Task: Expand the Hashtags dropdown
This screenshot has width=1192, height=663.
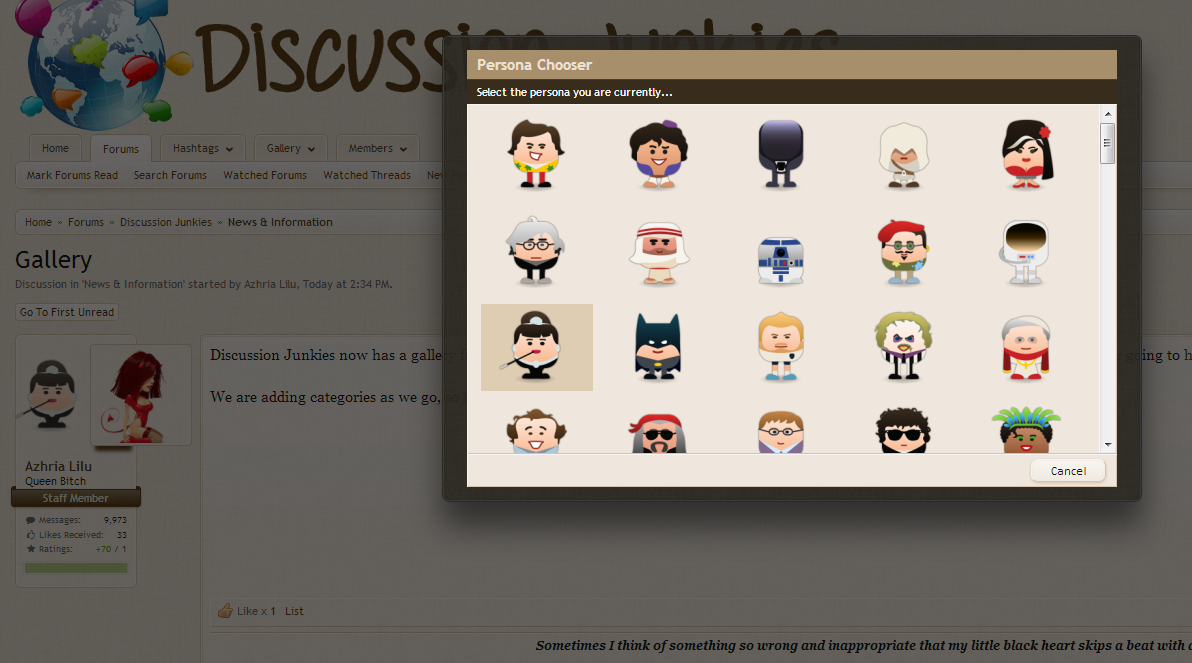Action: point(202,148)
